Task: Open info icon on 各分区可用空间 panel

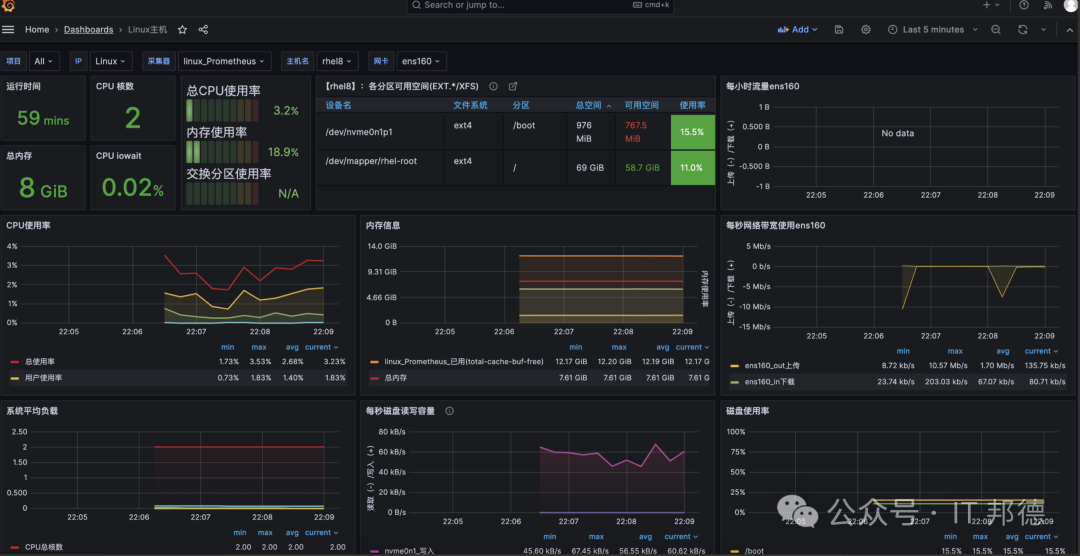Action: (493, 86)
